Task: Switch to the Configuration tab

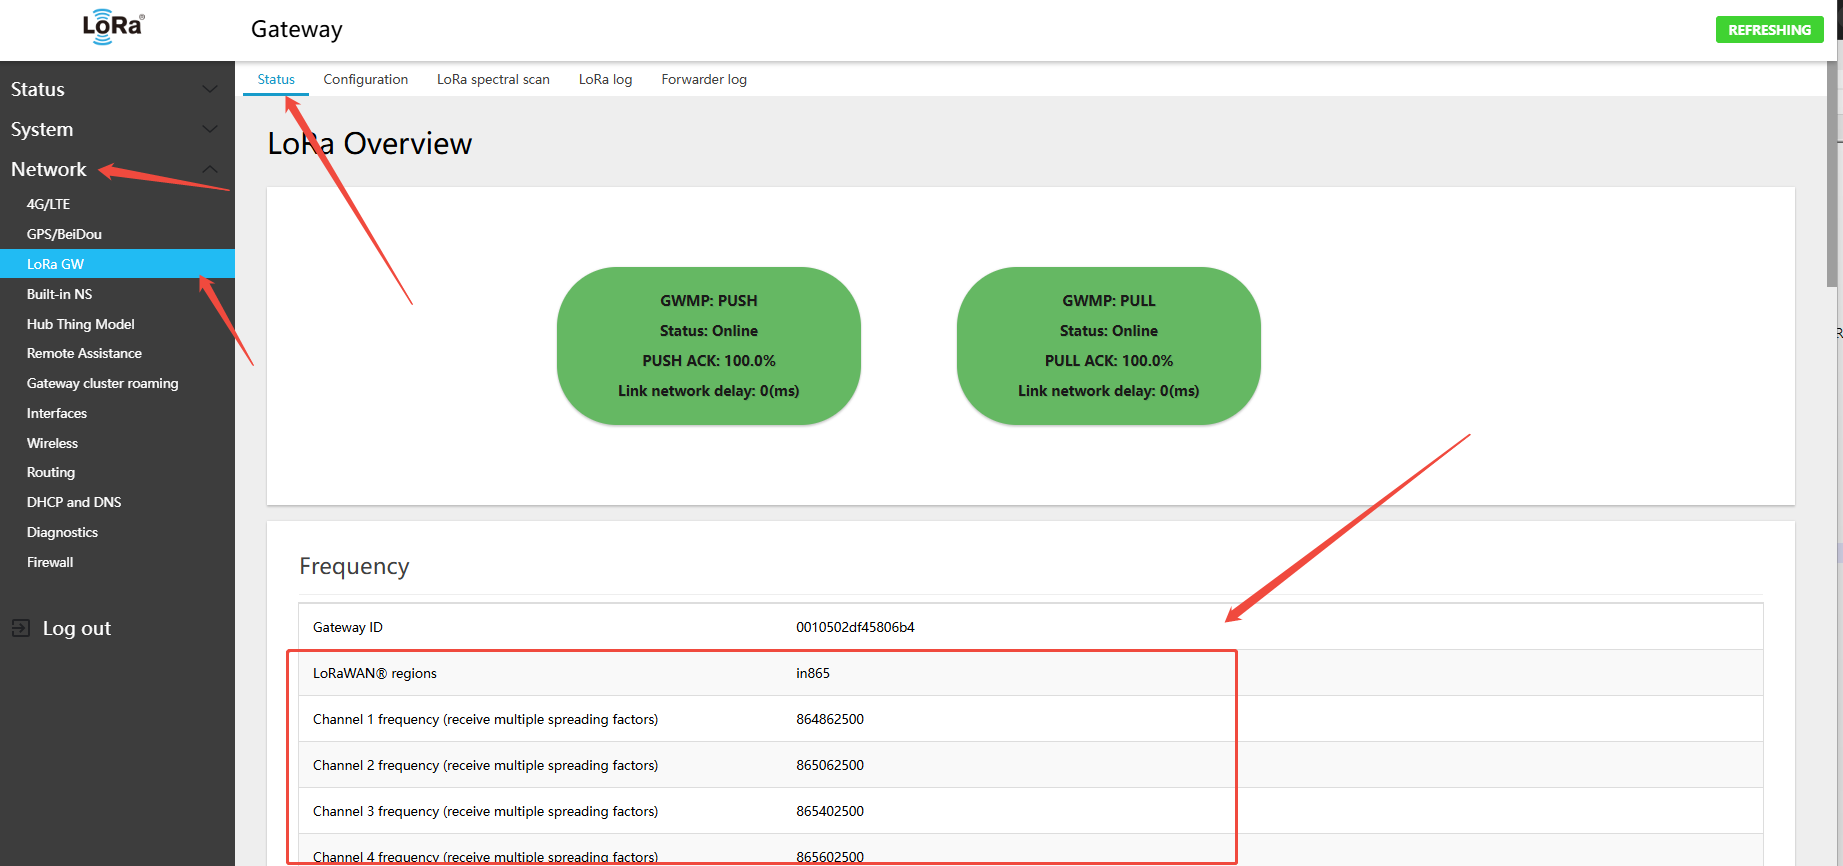Action: 365,79
